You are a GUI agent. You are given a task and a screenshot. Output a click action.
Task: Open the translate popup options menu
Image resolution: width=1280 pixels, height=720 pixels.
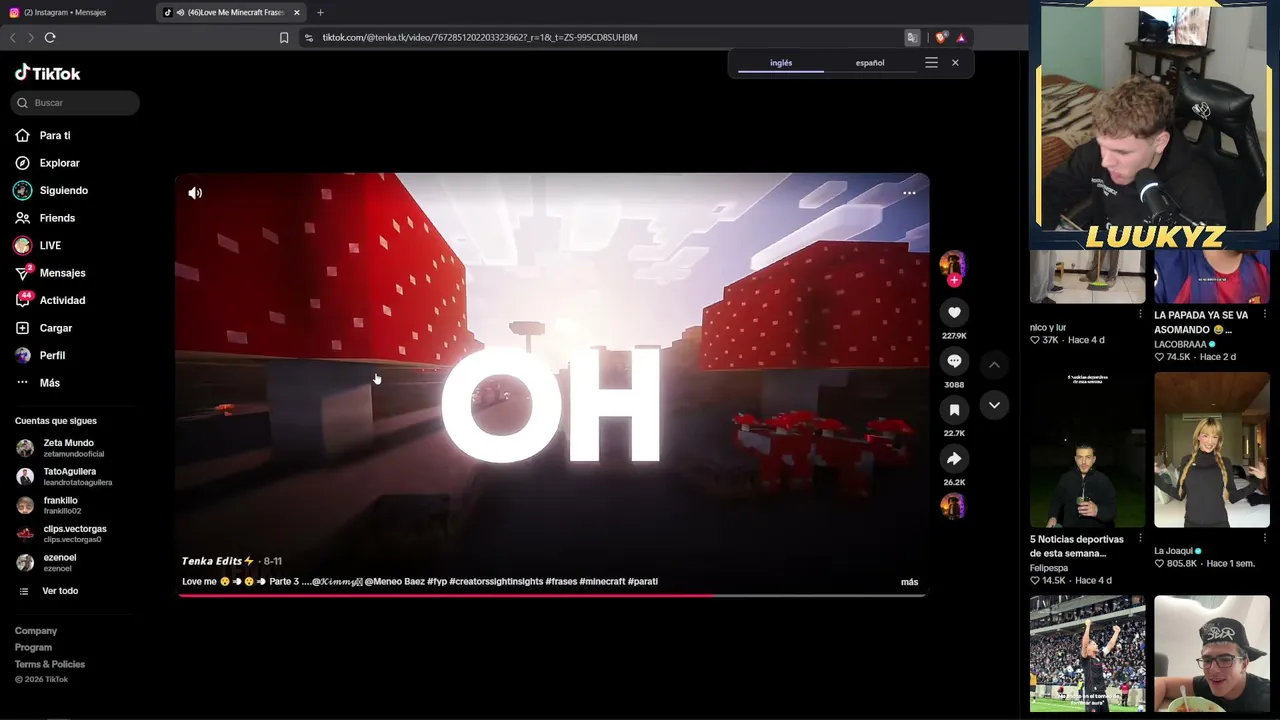click(931, 63)
